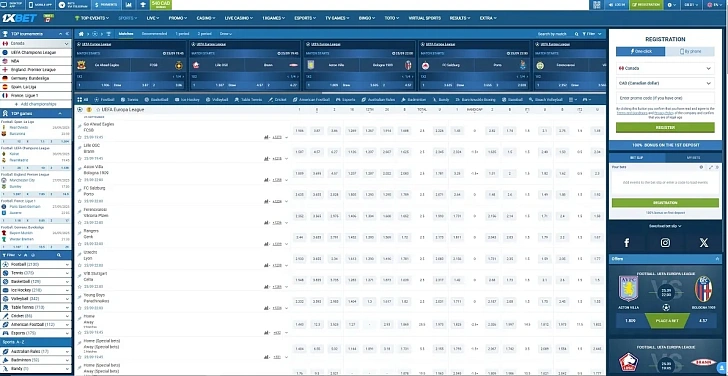Select Football in the sports filter strip
Image resolution: width=728 pixels, height=376 pixels.
[x=104, y=99]
